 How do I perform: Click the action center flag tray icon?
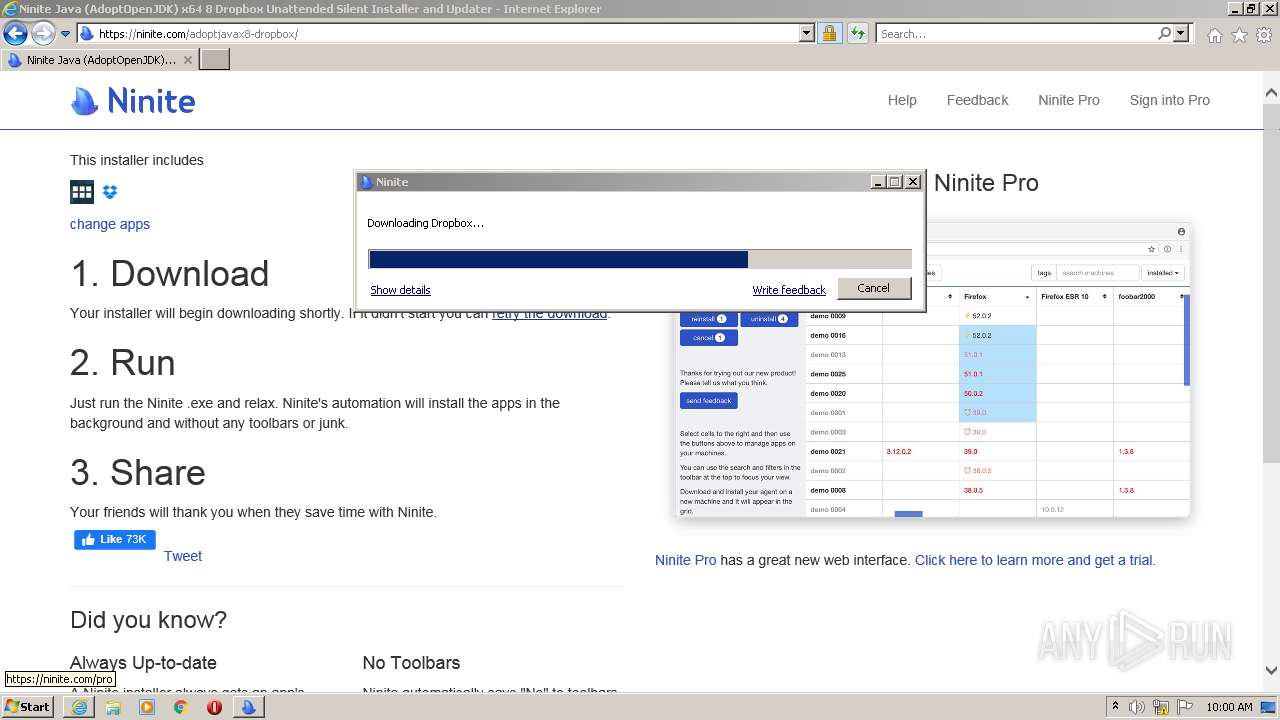click(1185, 707)
